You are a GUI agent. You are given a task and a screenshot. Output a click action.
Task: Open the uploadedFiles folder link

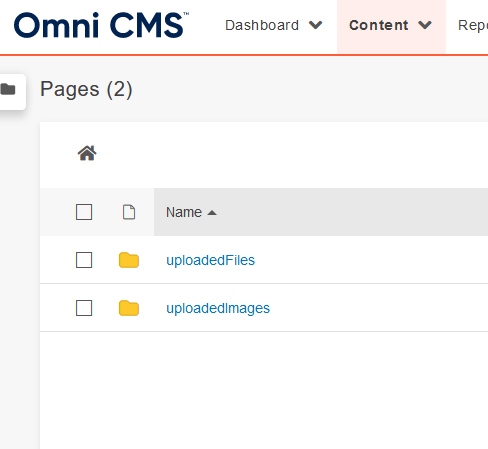click(x=210, y=260)
